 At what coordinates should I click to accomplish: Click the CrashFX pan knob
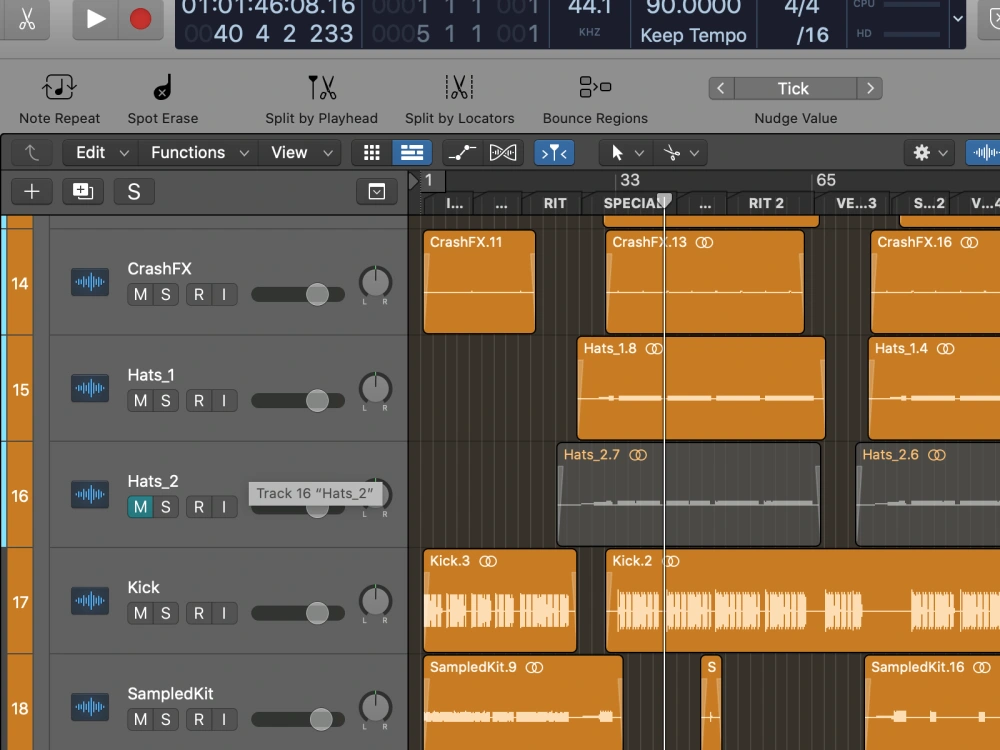pos(375,283)
